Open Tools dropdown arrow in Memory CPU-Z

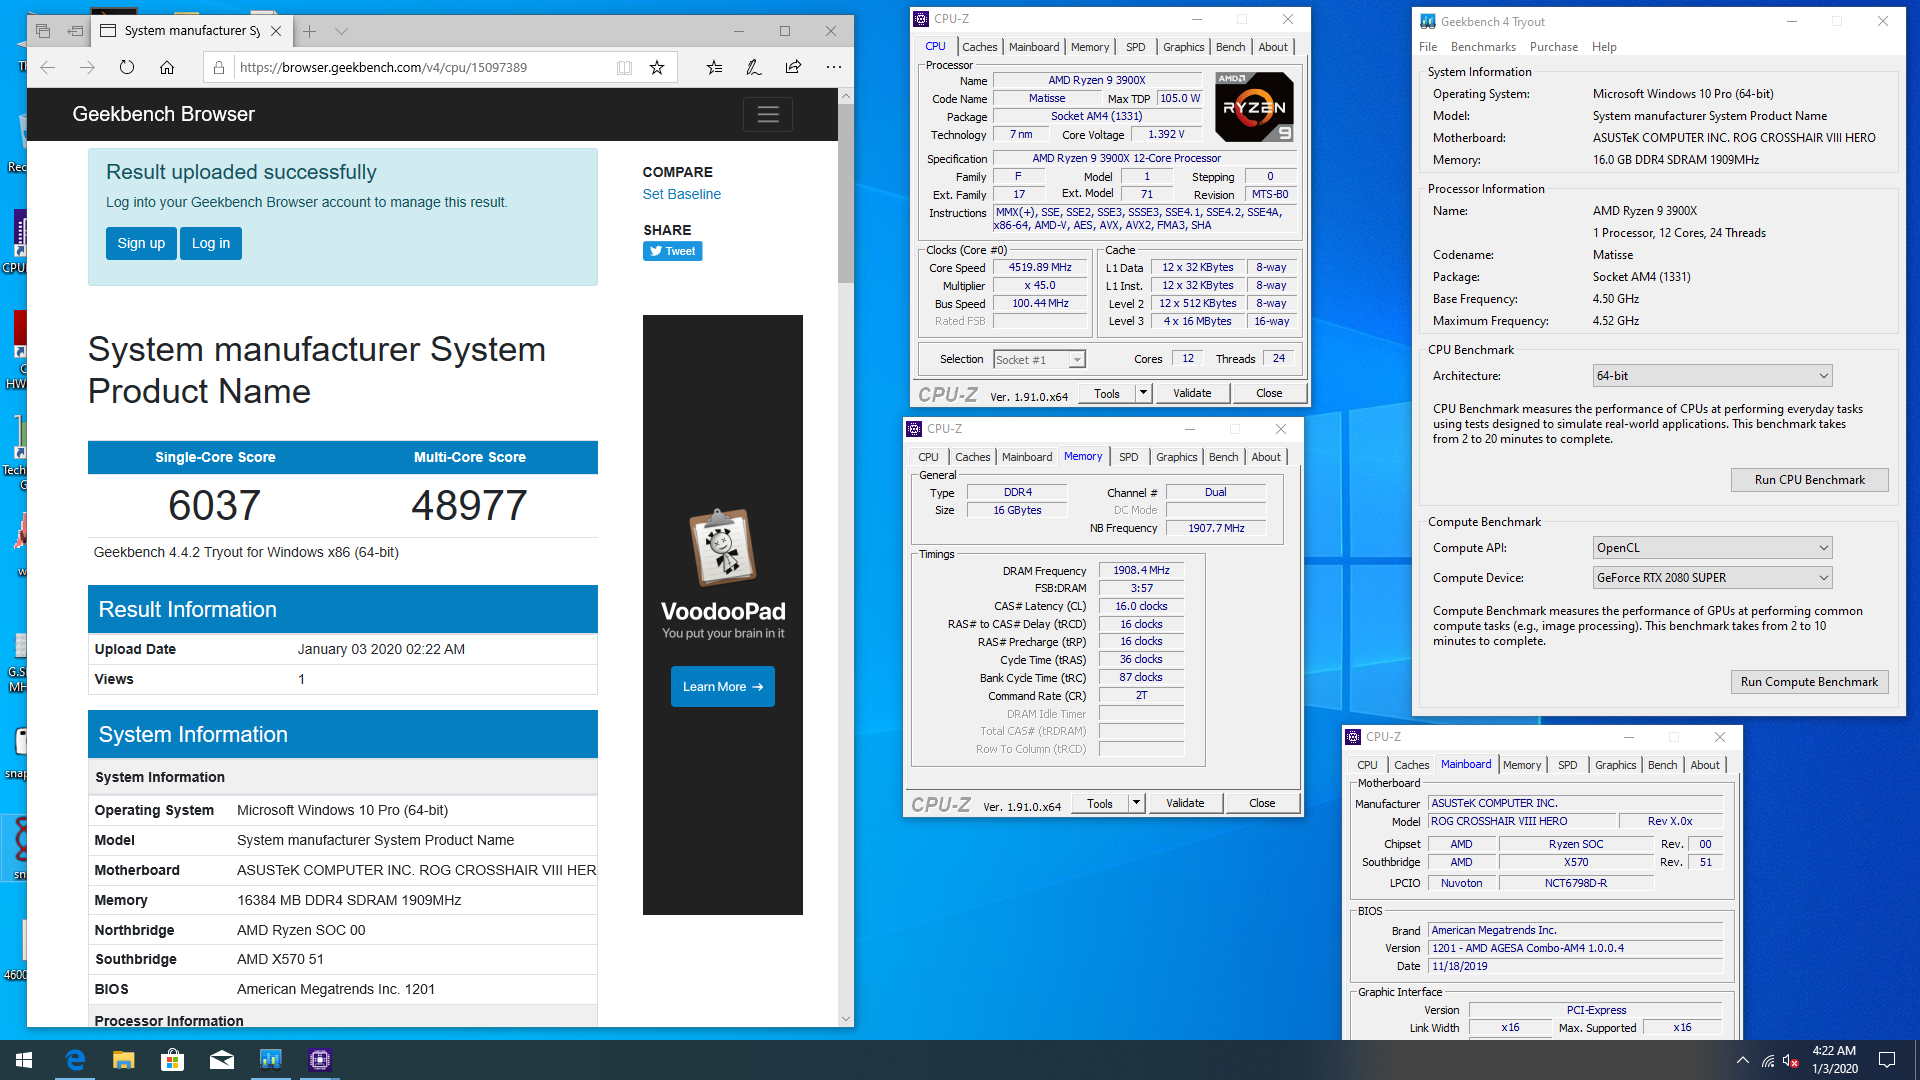click(1135, 803)
